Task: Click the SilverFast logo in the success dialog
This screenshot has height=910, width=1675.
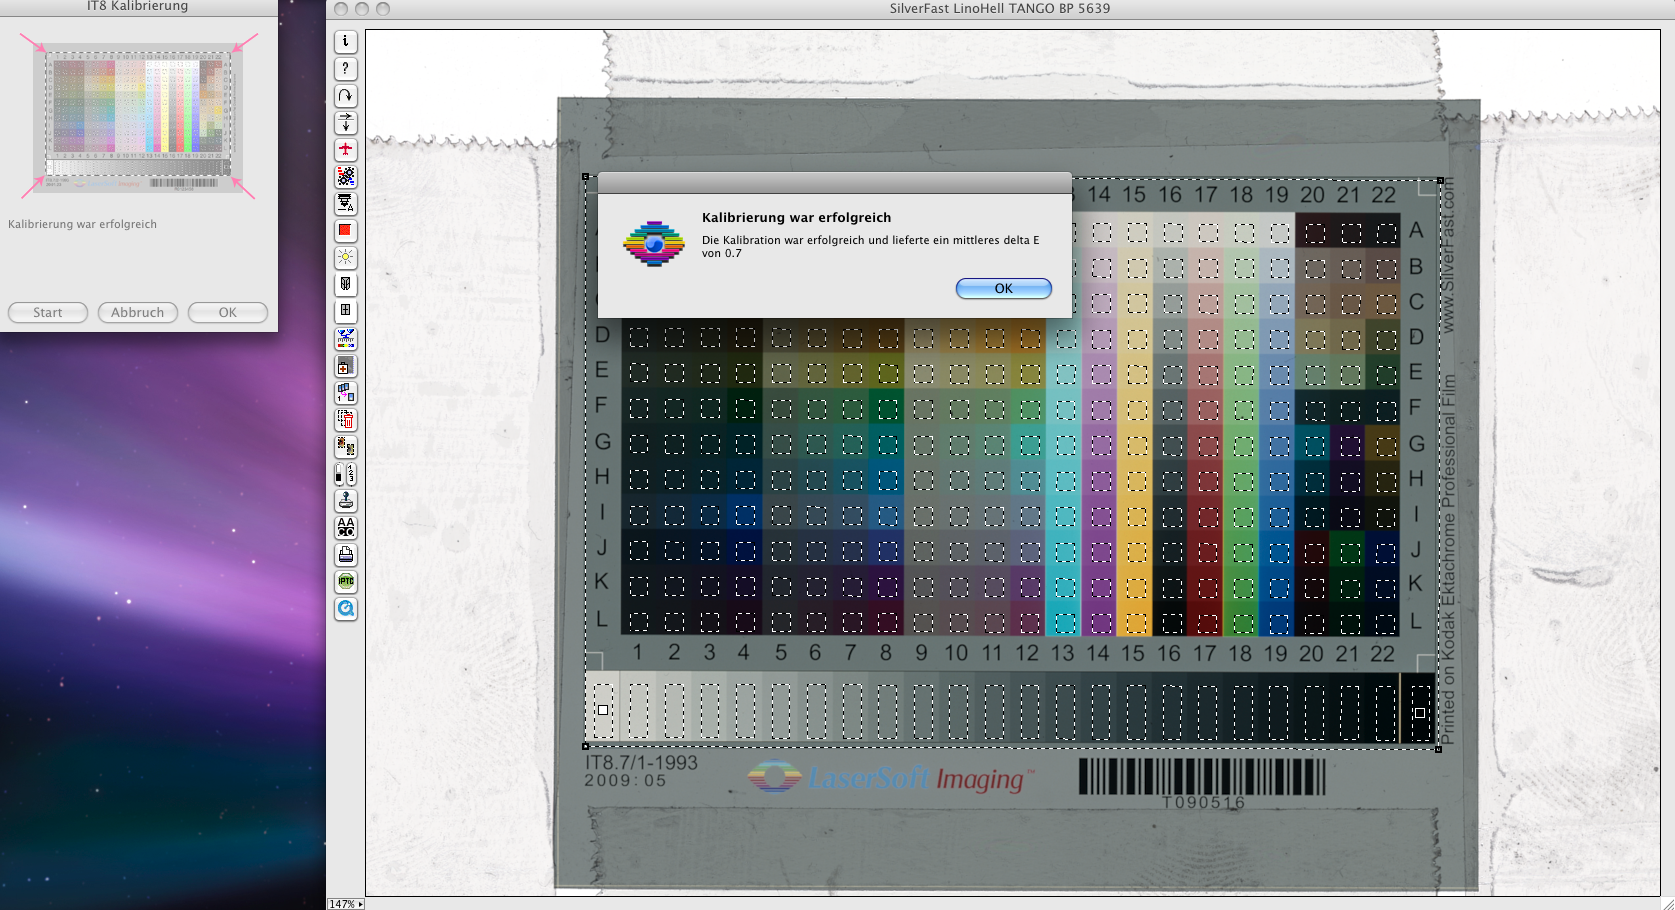Action: 653,243
